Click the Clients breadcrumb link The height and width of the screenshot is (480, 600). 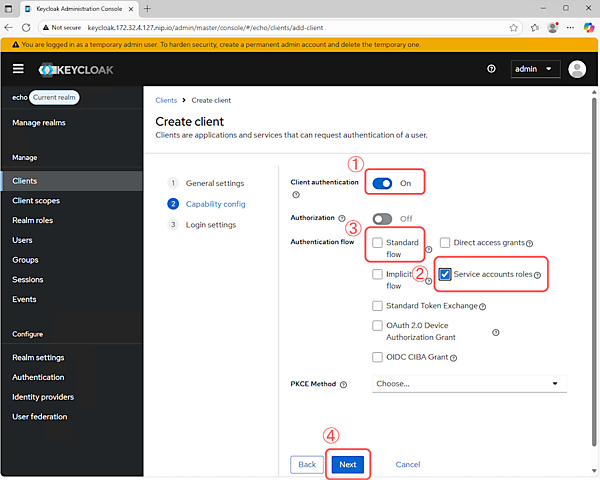point(166,101)
